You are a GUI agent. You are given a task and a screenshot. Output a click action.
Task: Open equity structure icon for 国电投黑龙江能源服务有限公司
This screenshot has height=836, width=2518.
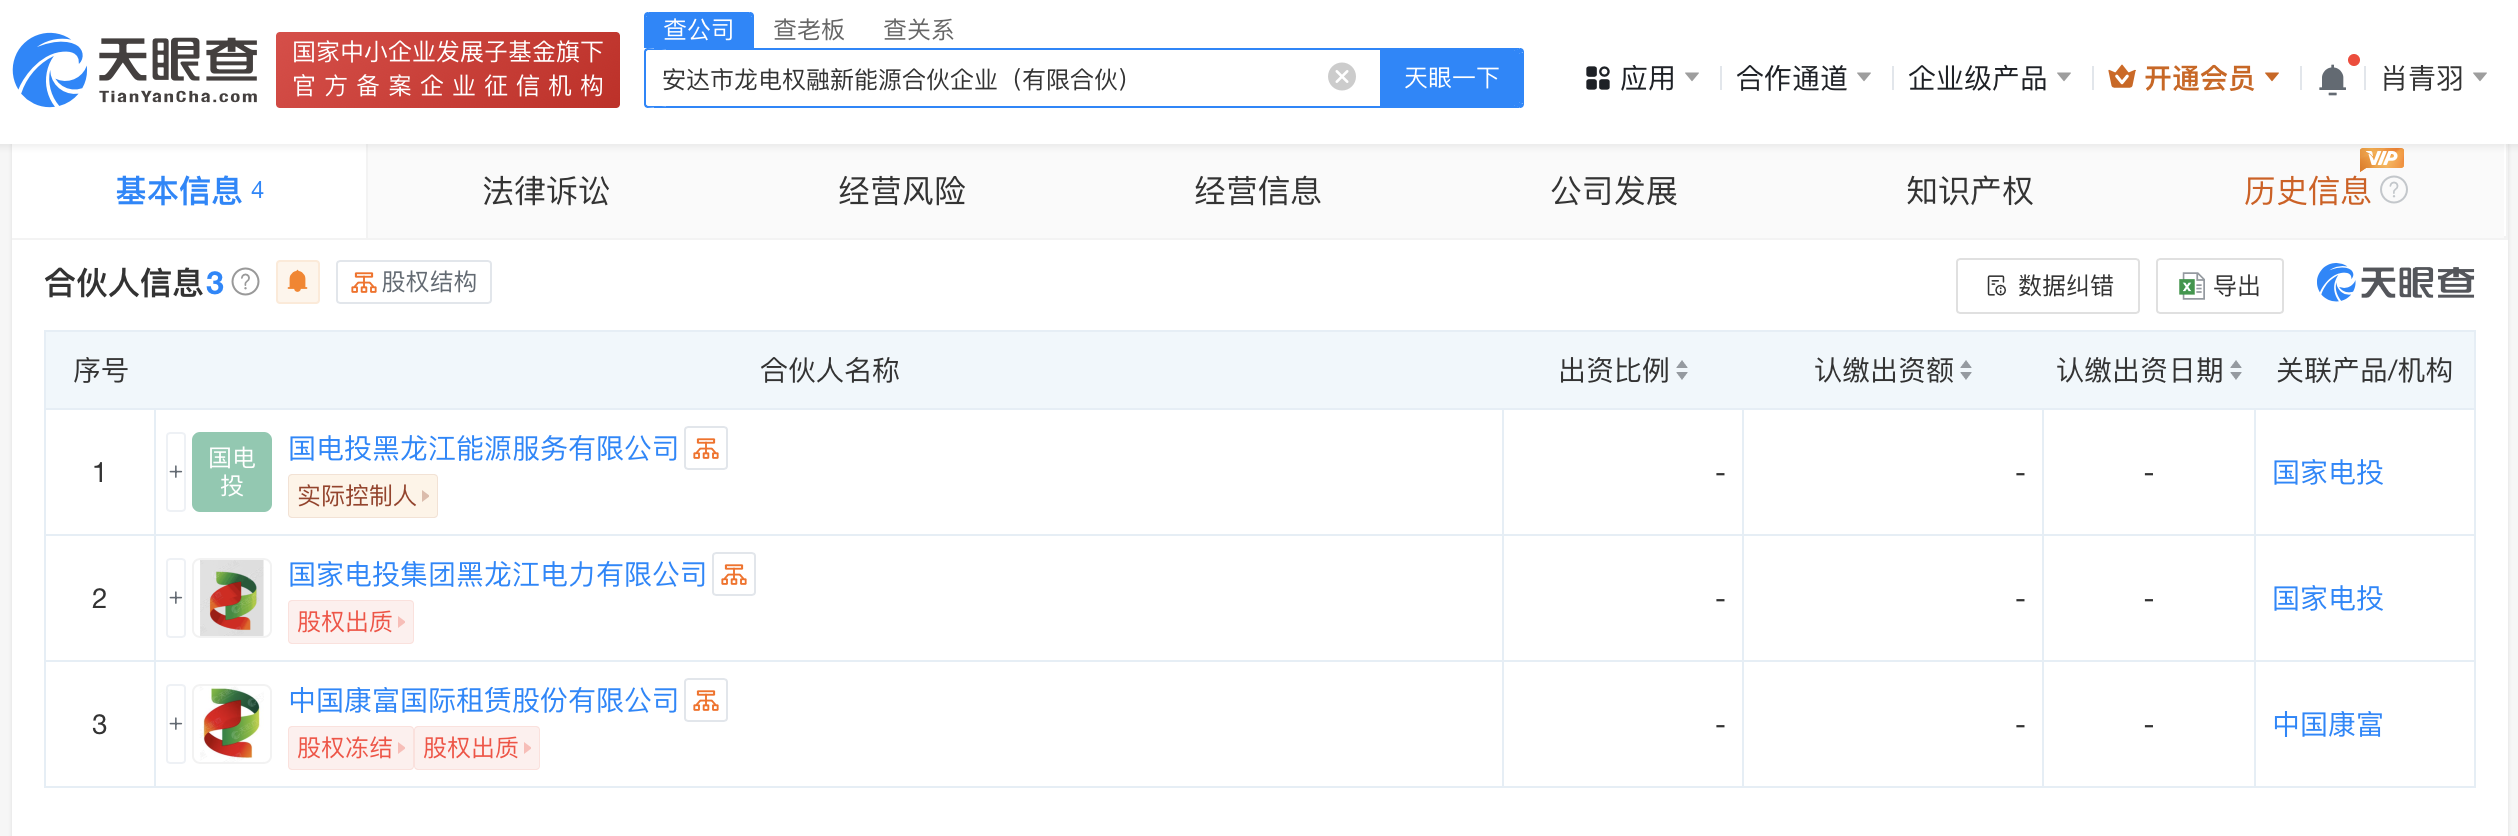pos(706,448)
